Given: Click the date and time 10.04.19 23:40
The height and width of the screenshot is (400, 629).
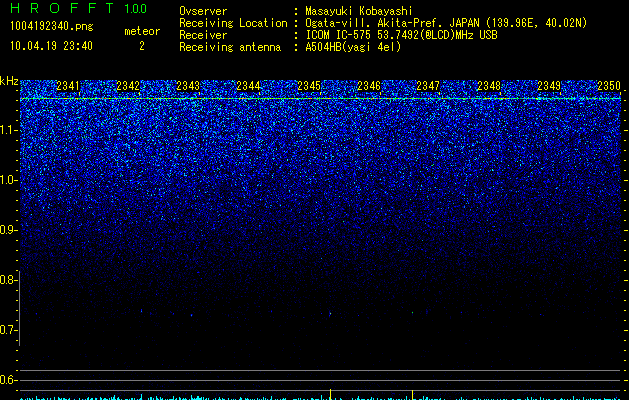Looking at the screenshot, I should pos(51,46).
